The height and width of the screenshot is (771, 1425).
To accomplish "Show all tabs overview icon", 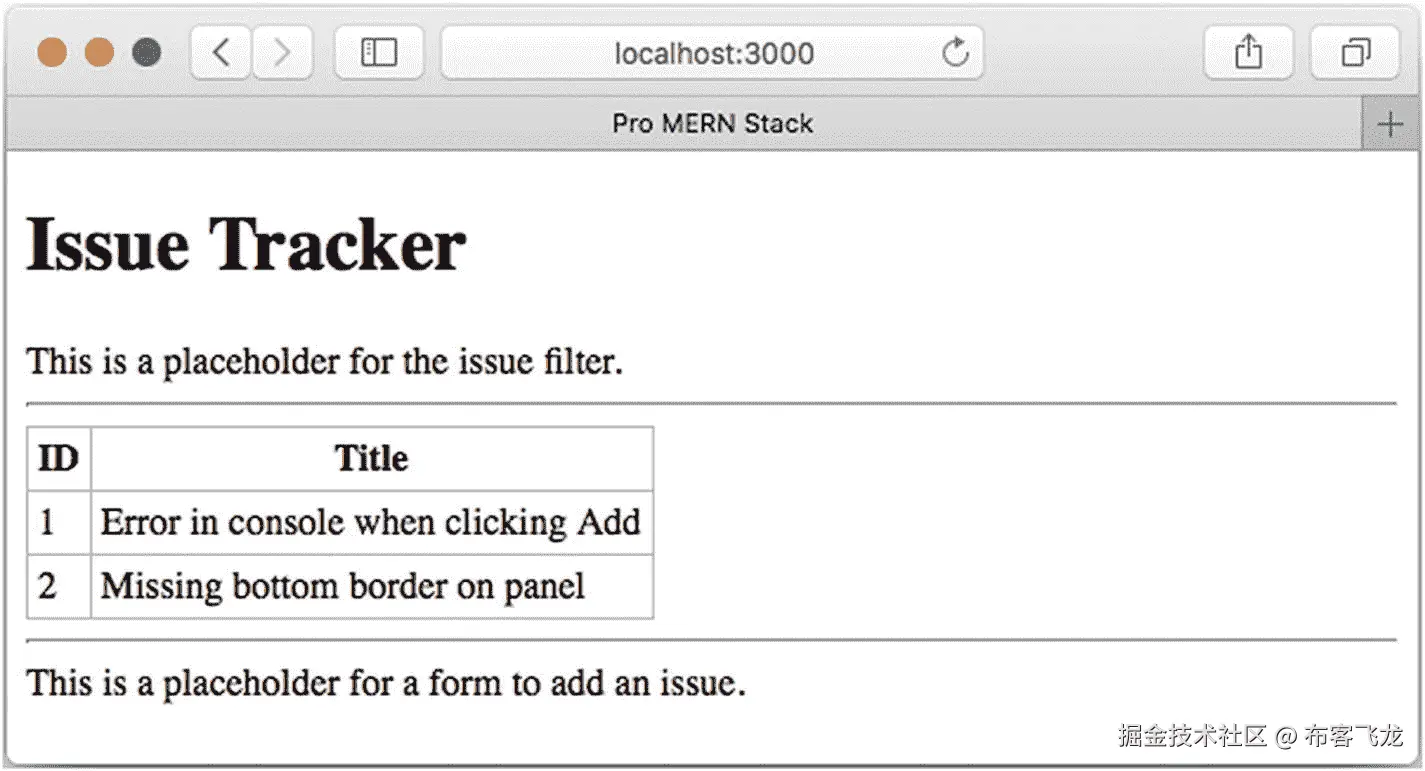I will point(1355,52).
